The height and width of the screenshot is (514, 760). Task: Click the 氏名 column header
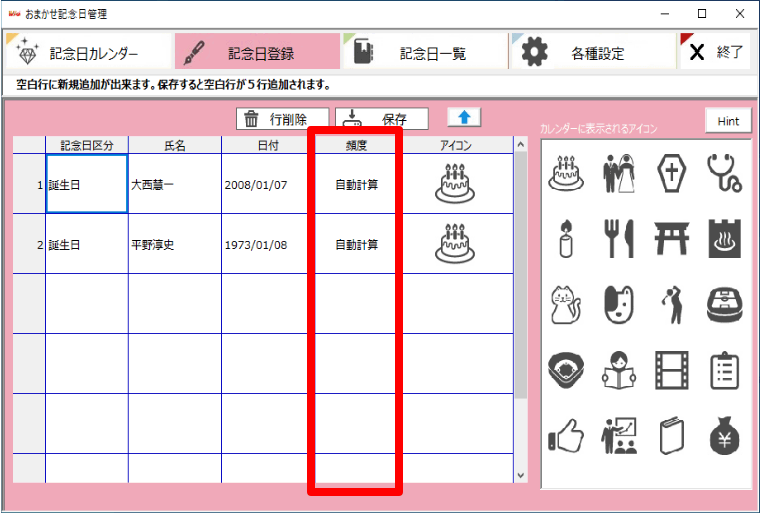click(x=175, y=145)
